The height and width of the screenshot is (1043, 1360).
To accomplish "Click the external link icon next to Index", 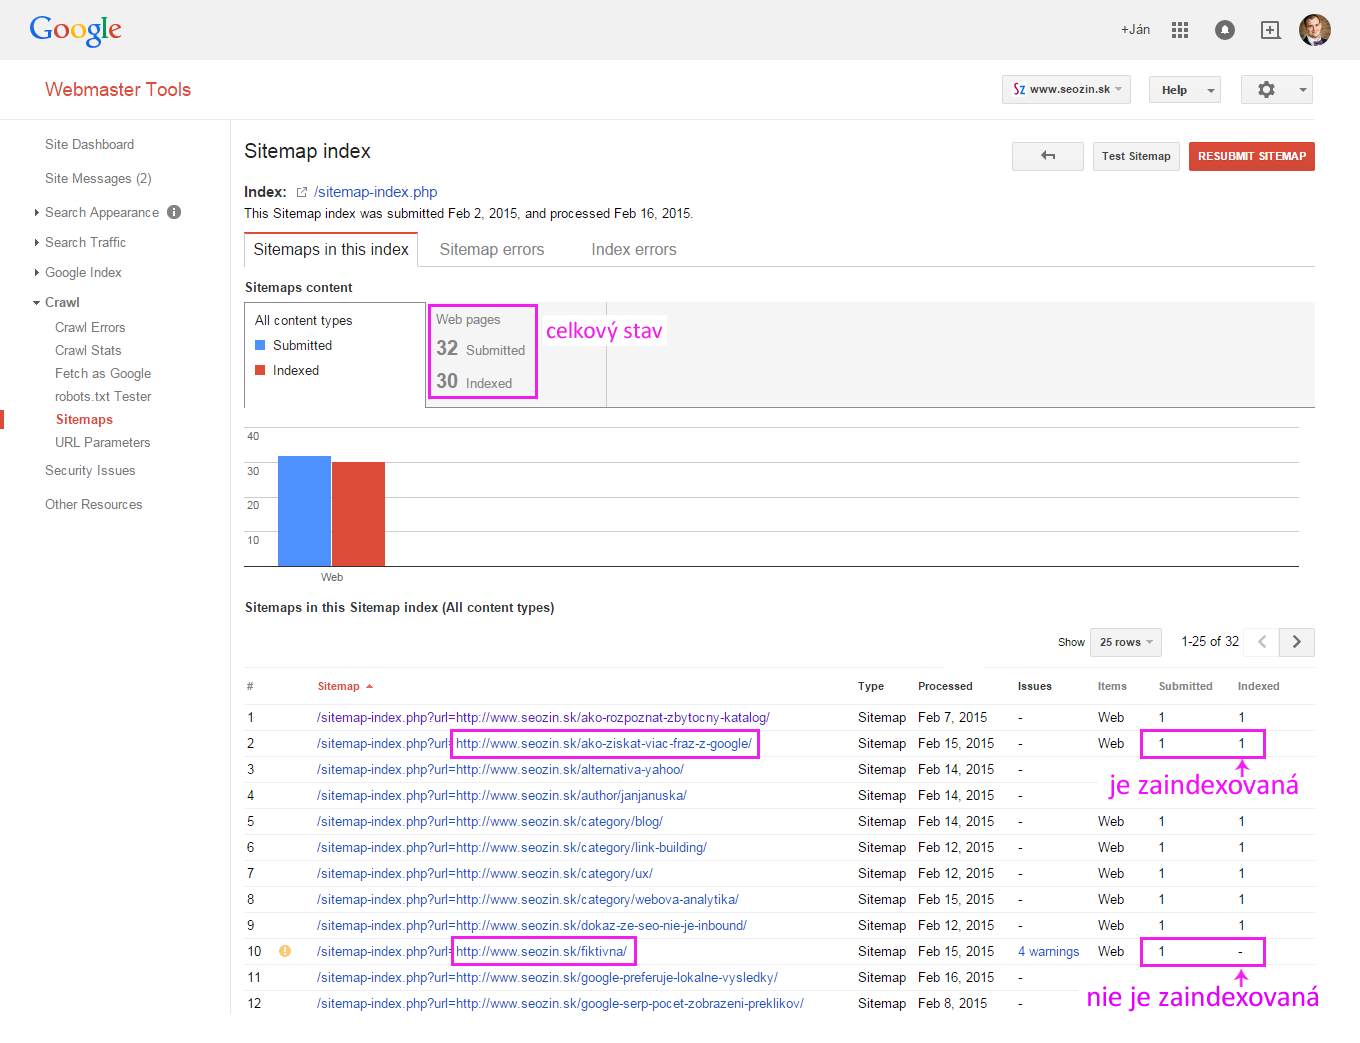I will coord(301,192).
